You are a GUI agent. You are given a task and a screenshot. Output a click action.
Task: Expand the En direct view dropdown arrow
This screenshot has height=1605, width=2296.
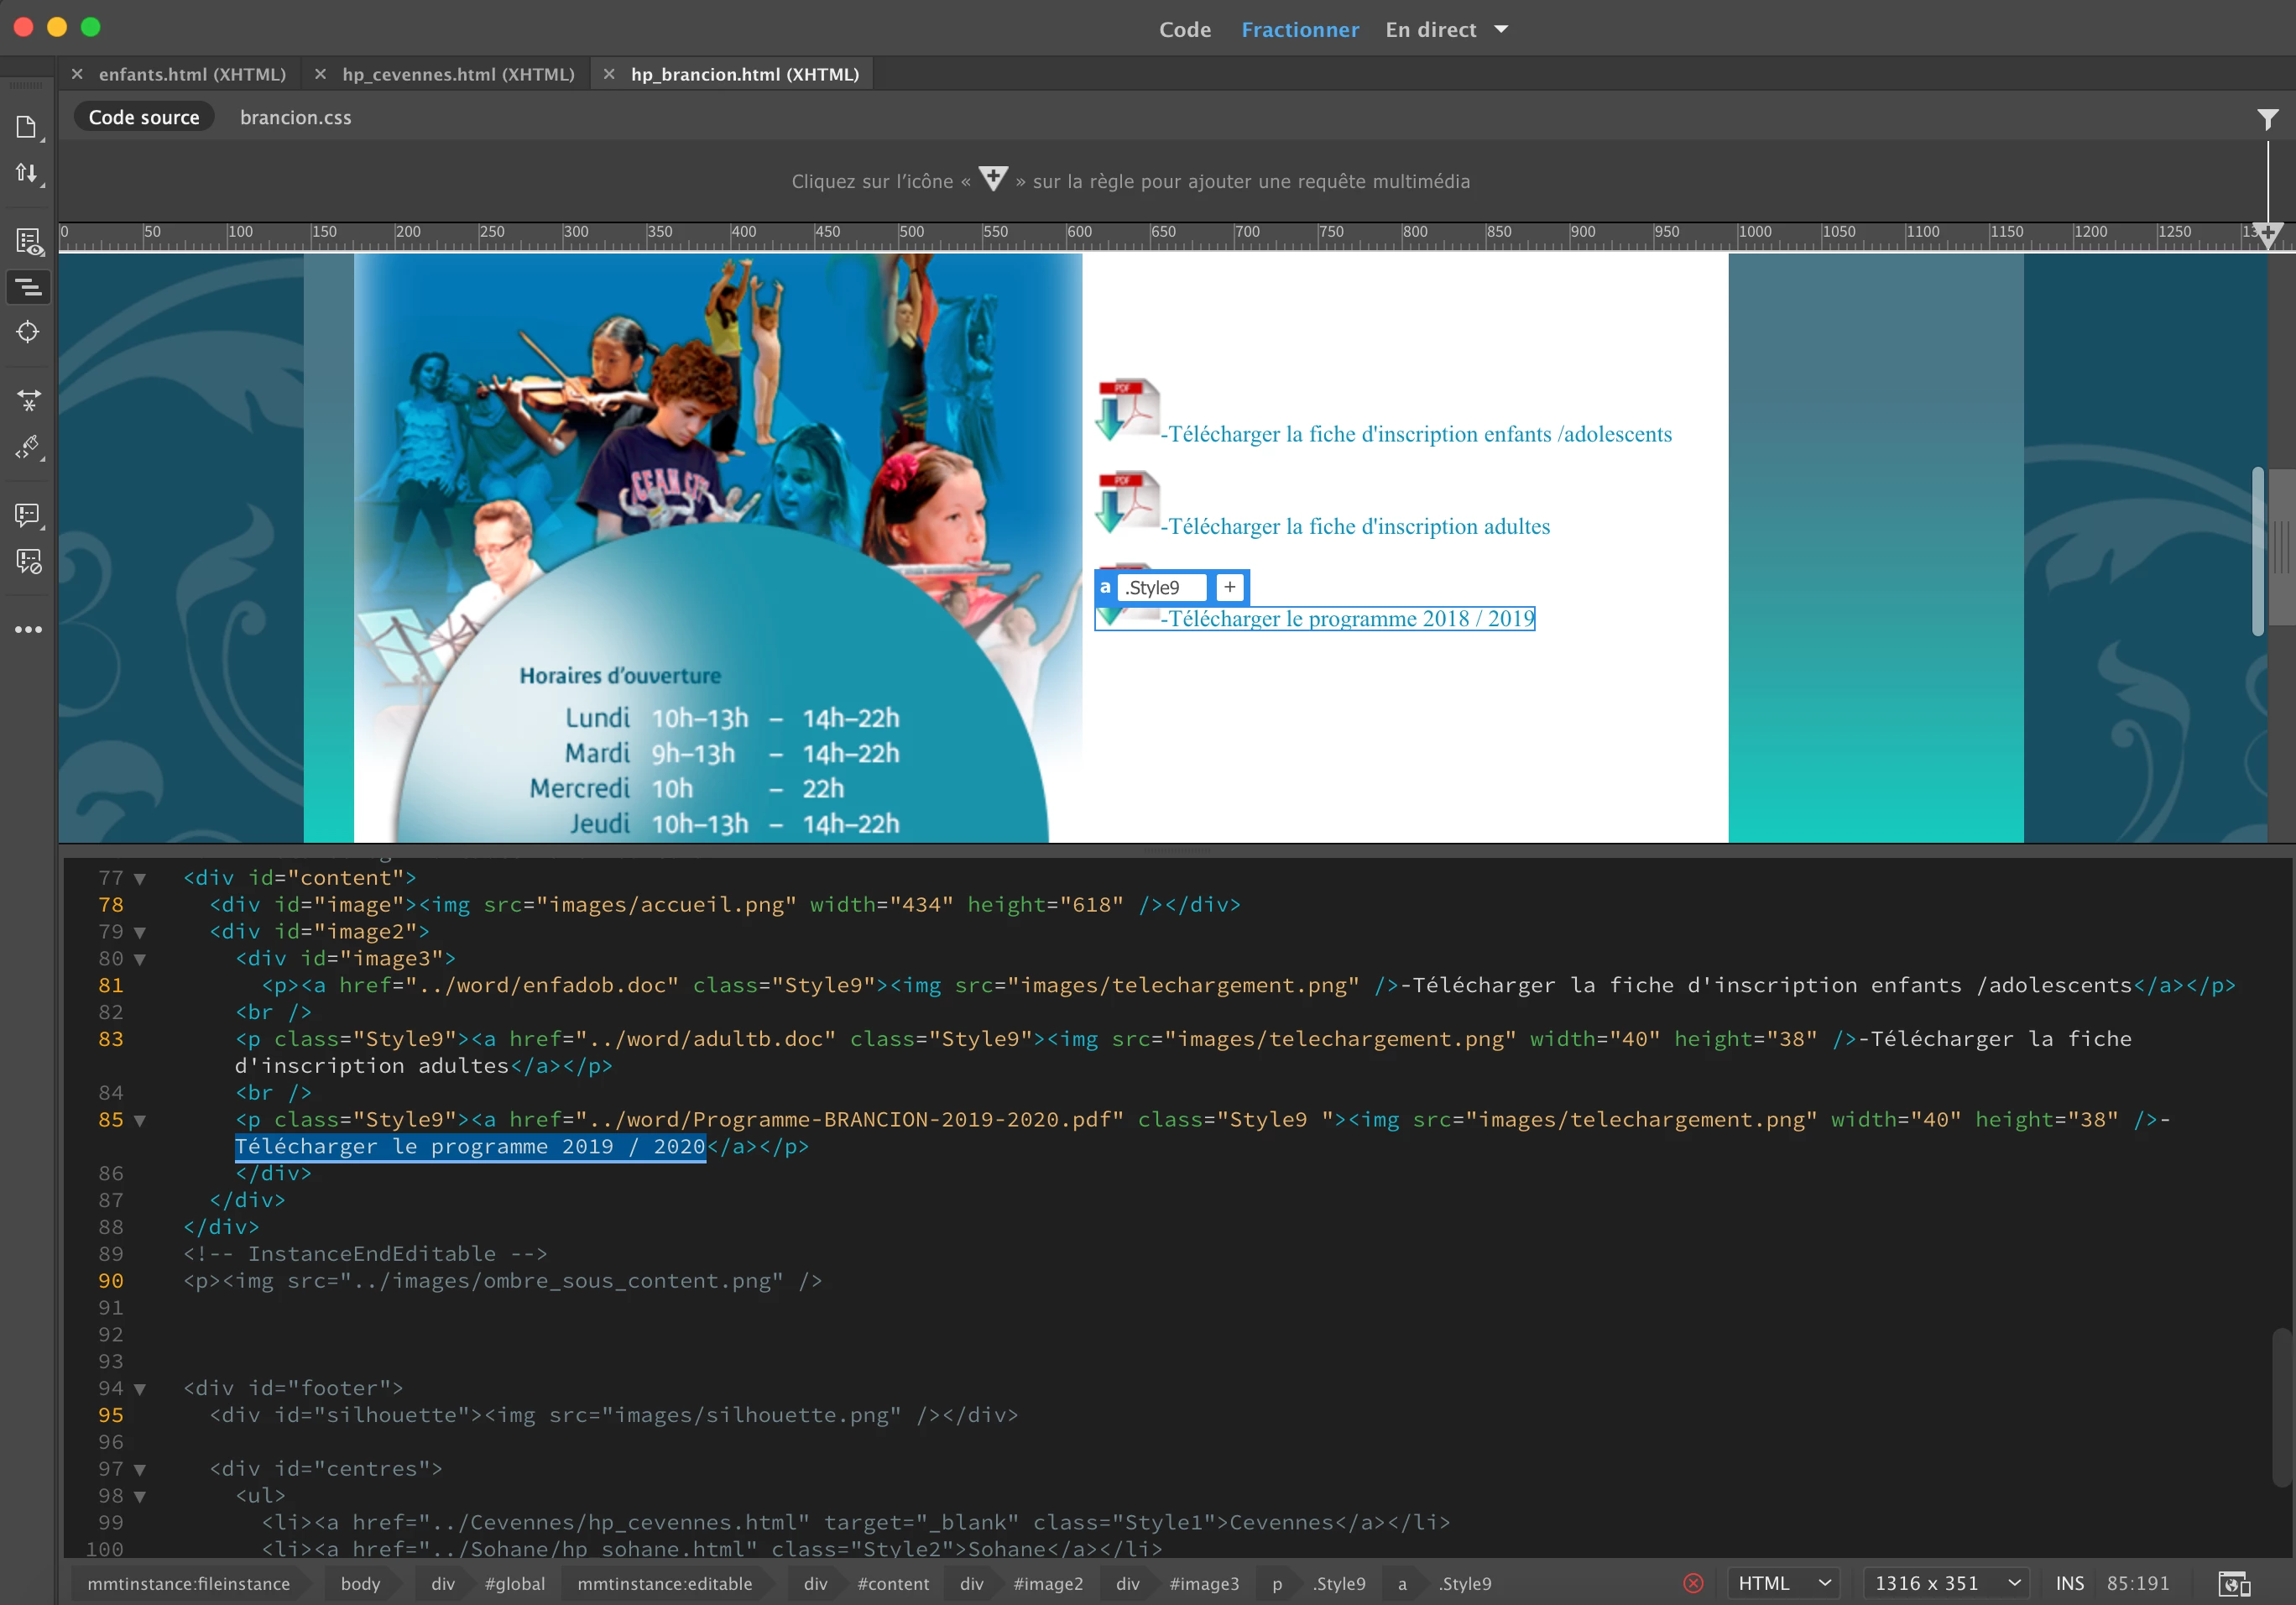[x=1501, y=29]
